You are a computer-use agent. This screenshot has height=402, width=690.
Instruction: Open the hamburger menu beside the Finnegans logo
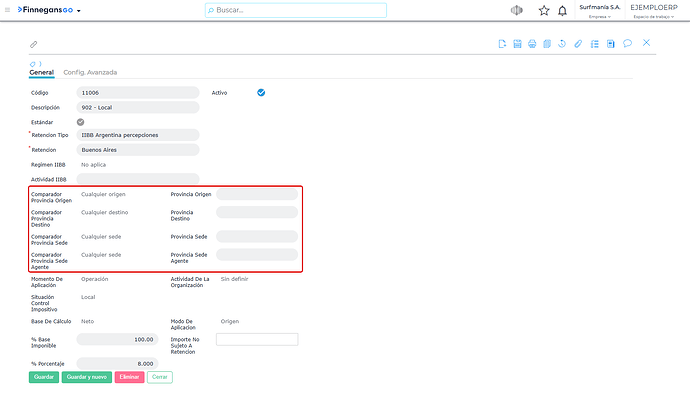[7, 10]
